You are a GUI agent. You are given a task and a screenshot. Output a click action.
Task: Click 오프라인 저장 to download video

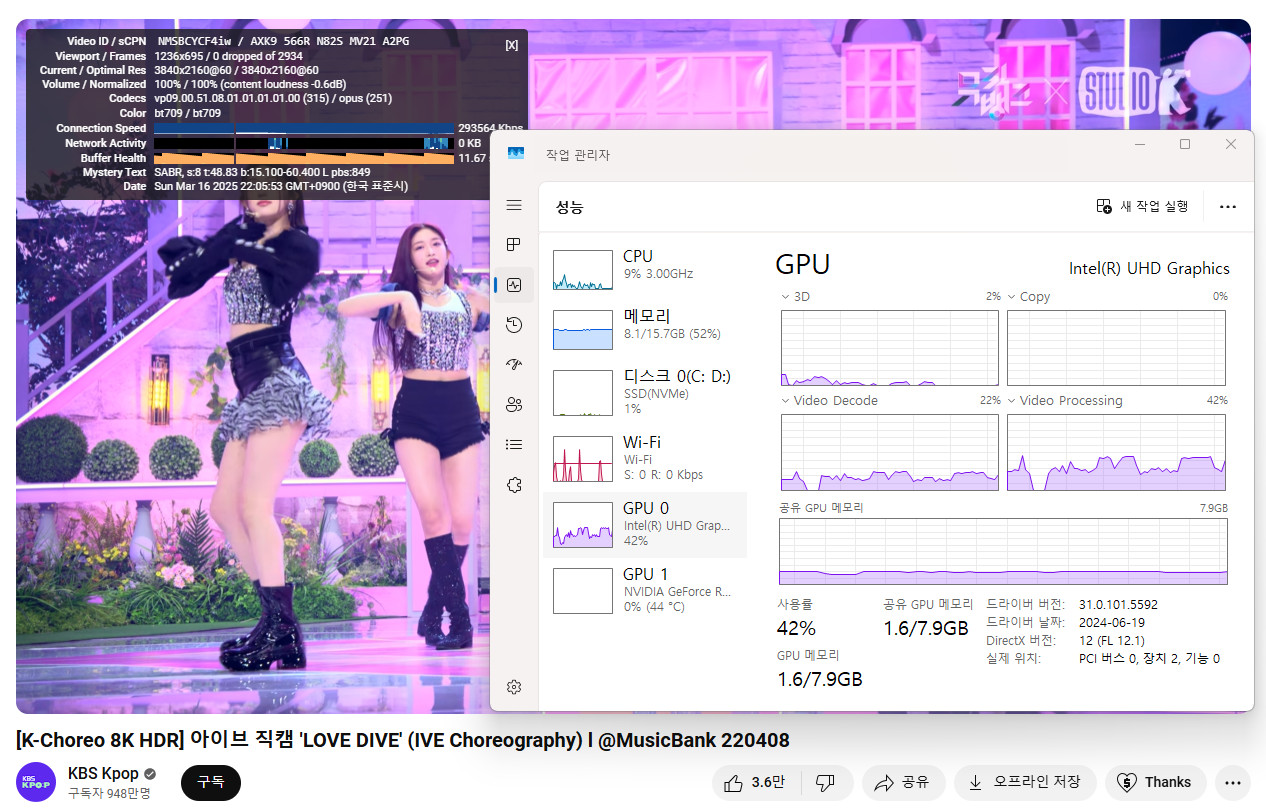coord(1025,782)
